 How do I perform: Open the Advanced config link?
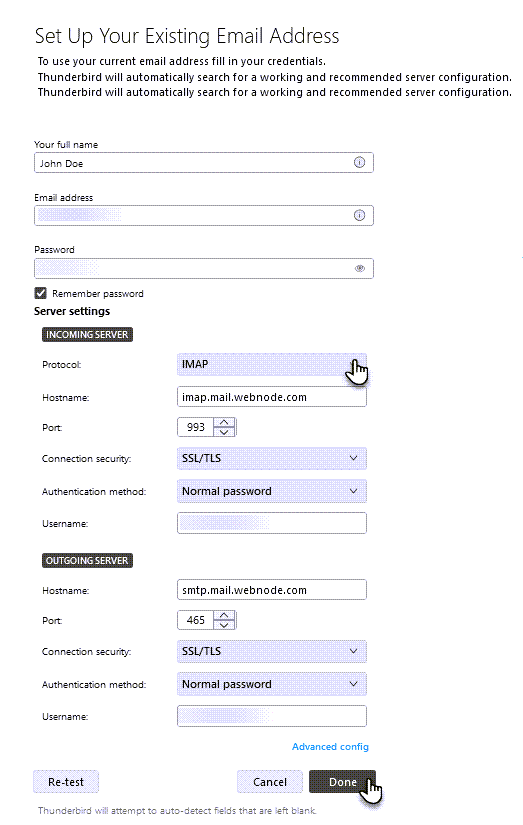coord(330,747)
